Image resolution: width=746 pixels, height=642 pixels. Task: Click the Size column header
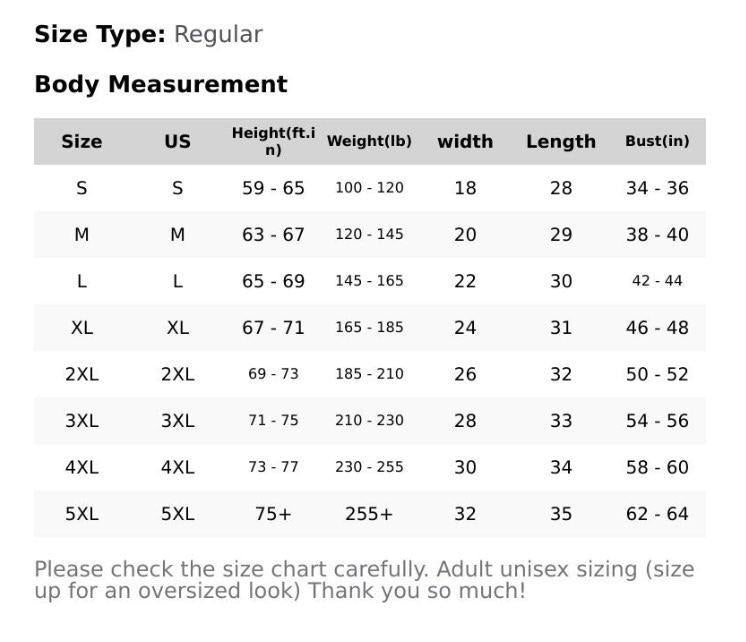point(81,141)
